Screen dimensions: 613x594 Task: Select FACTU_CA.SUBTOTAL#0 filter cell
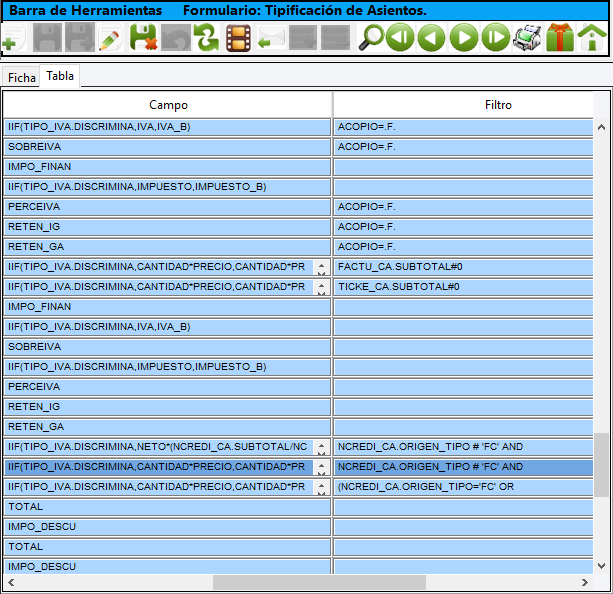coord(463,267)
